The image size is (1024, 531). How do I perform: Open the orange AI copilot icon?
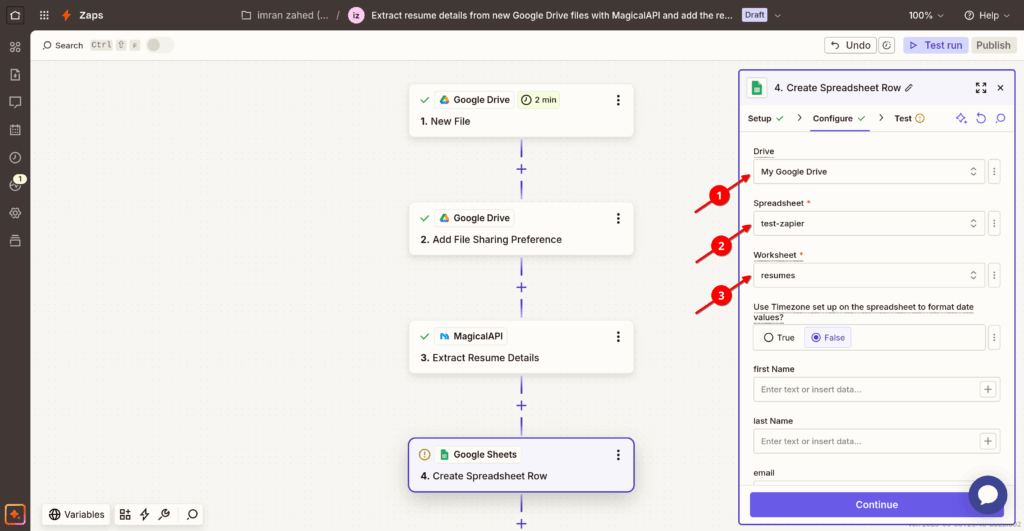pyautogui.click(x=15, y=514)
